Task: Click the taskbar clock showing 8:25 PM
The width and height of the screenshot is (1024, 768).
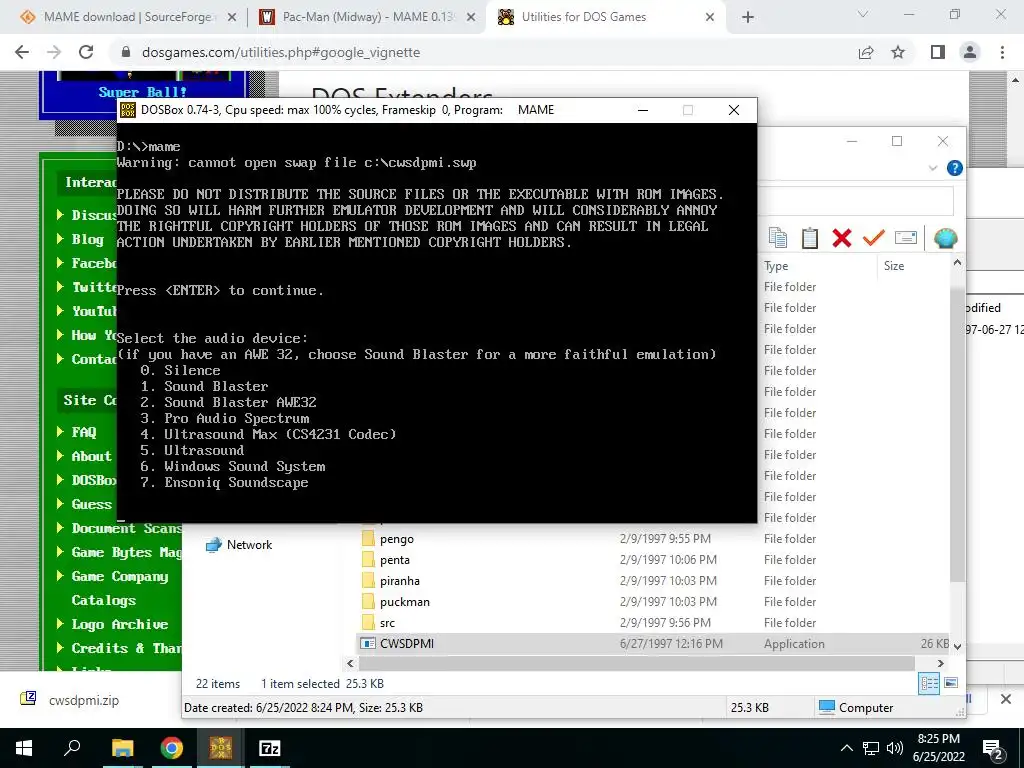Action: point(938,748)
